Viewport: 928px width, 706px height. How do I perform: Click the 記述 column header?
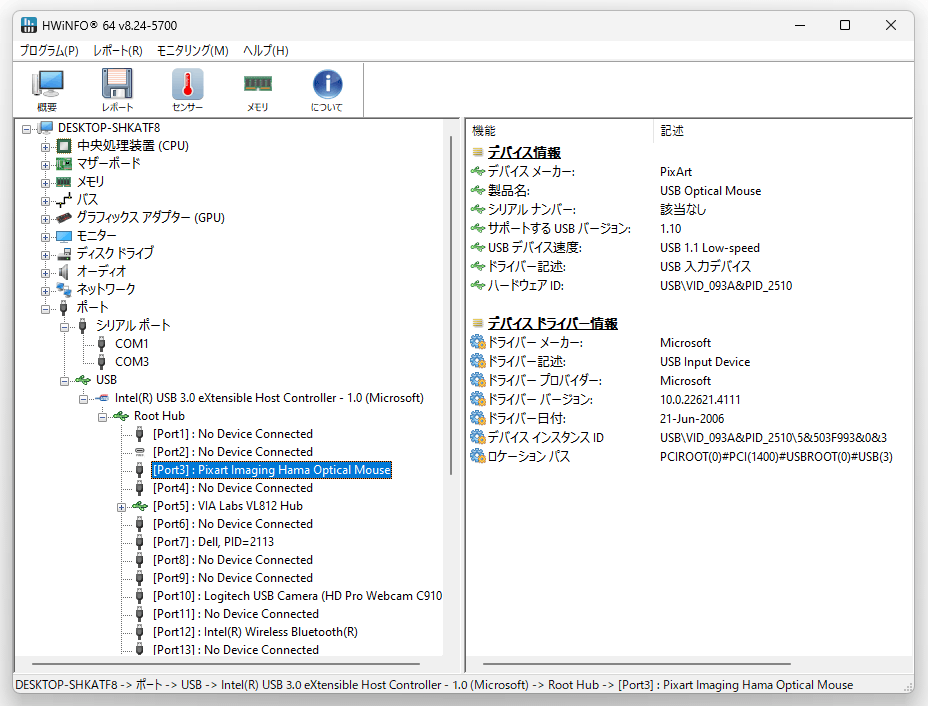tap(672, 131)
